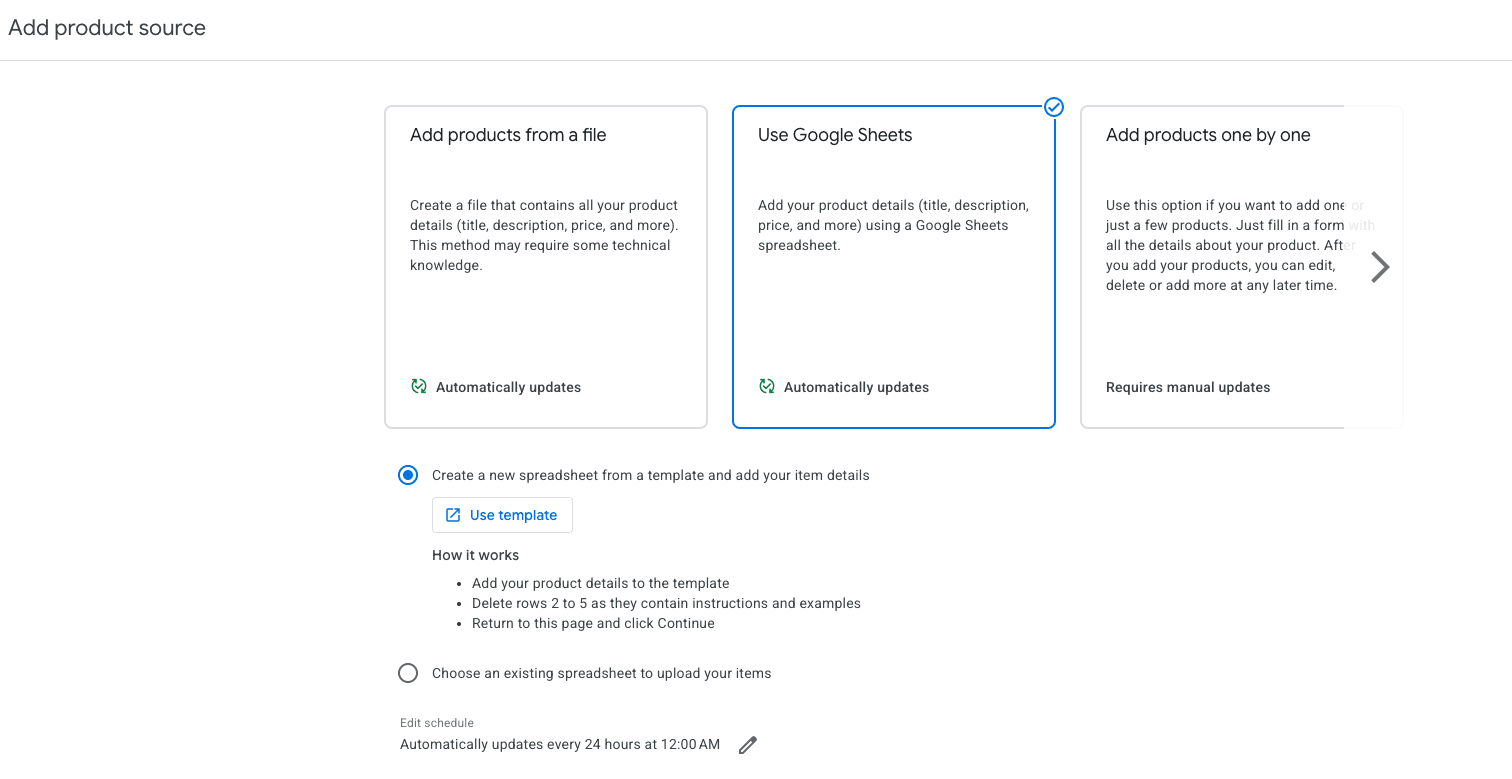Click the Add product source page heading
Image resolution: width=1512 pixels, height=779 pixels.
(x=107, y=28)
